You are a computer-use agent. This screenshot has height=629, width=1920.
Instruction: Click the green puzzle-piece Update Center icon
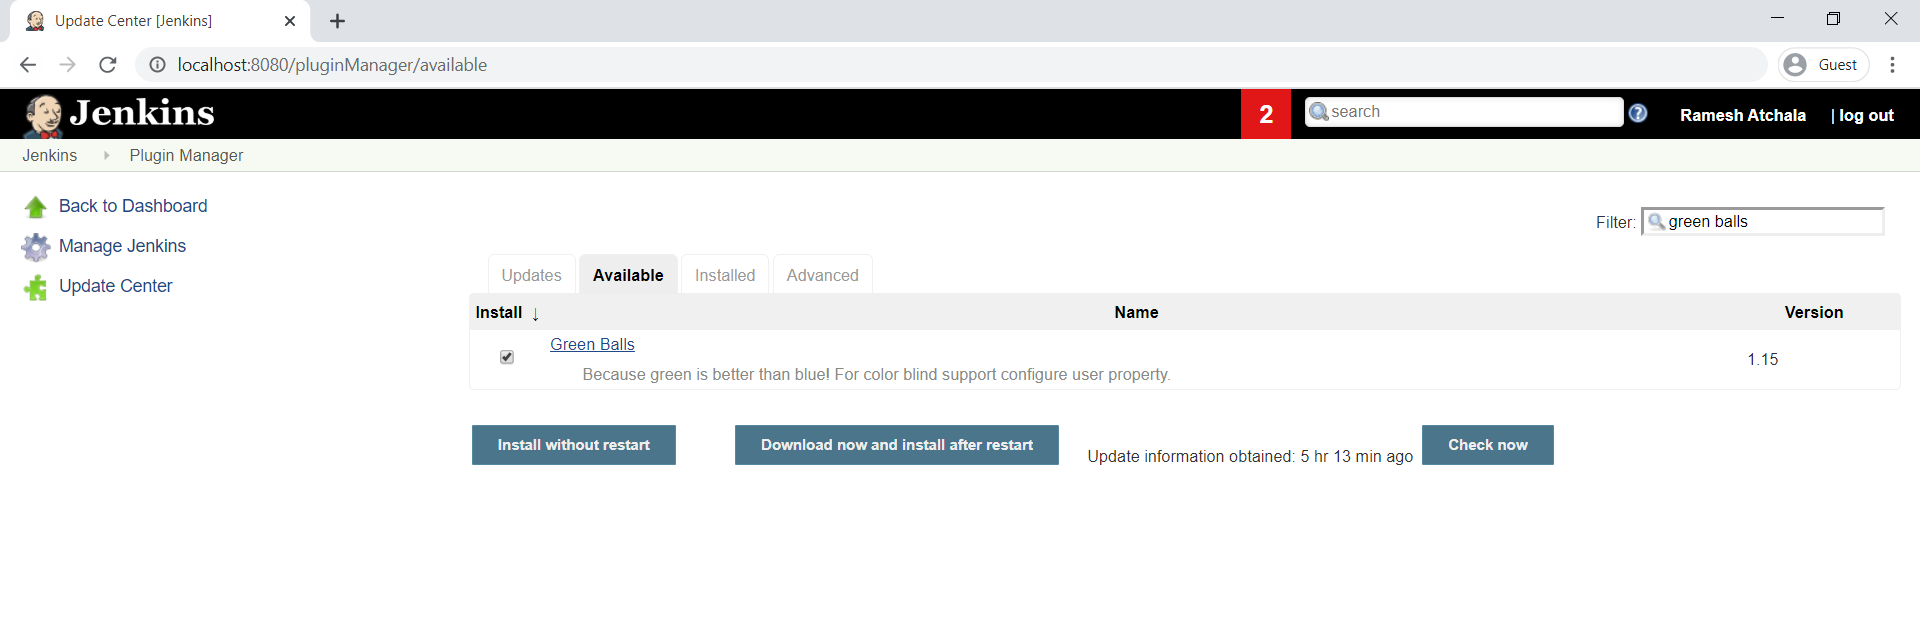click(36, 288)
